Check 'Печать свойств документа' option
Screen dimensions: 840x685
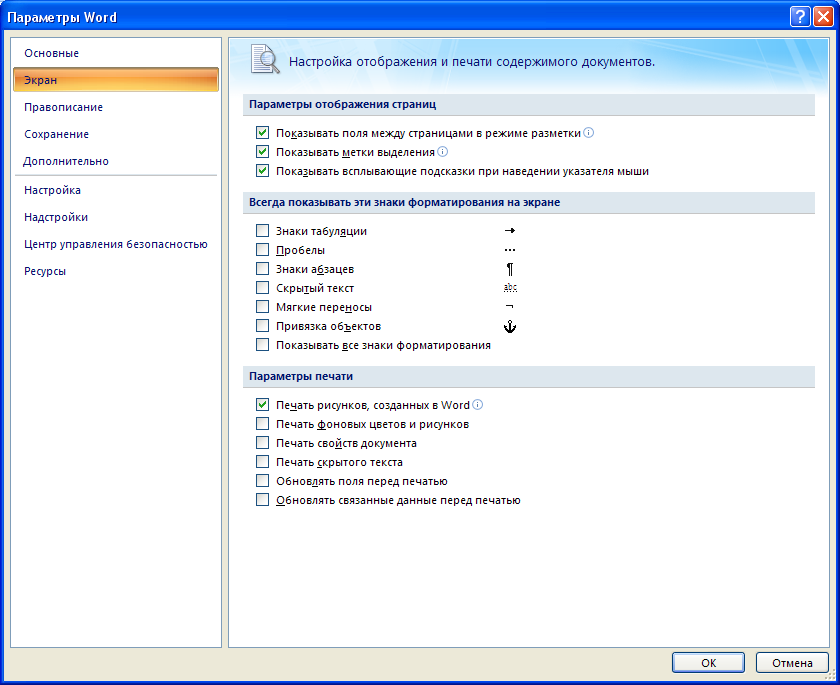tap(262, 442)
